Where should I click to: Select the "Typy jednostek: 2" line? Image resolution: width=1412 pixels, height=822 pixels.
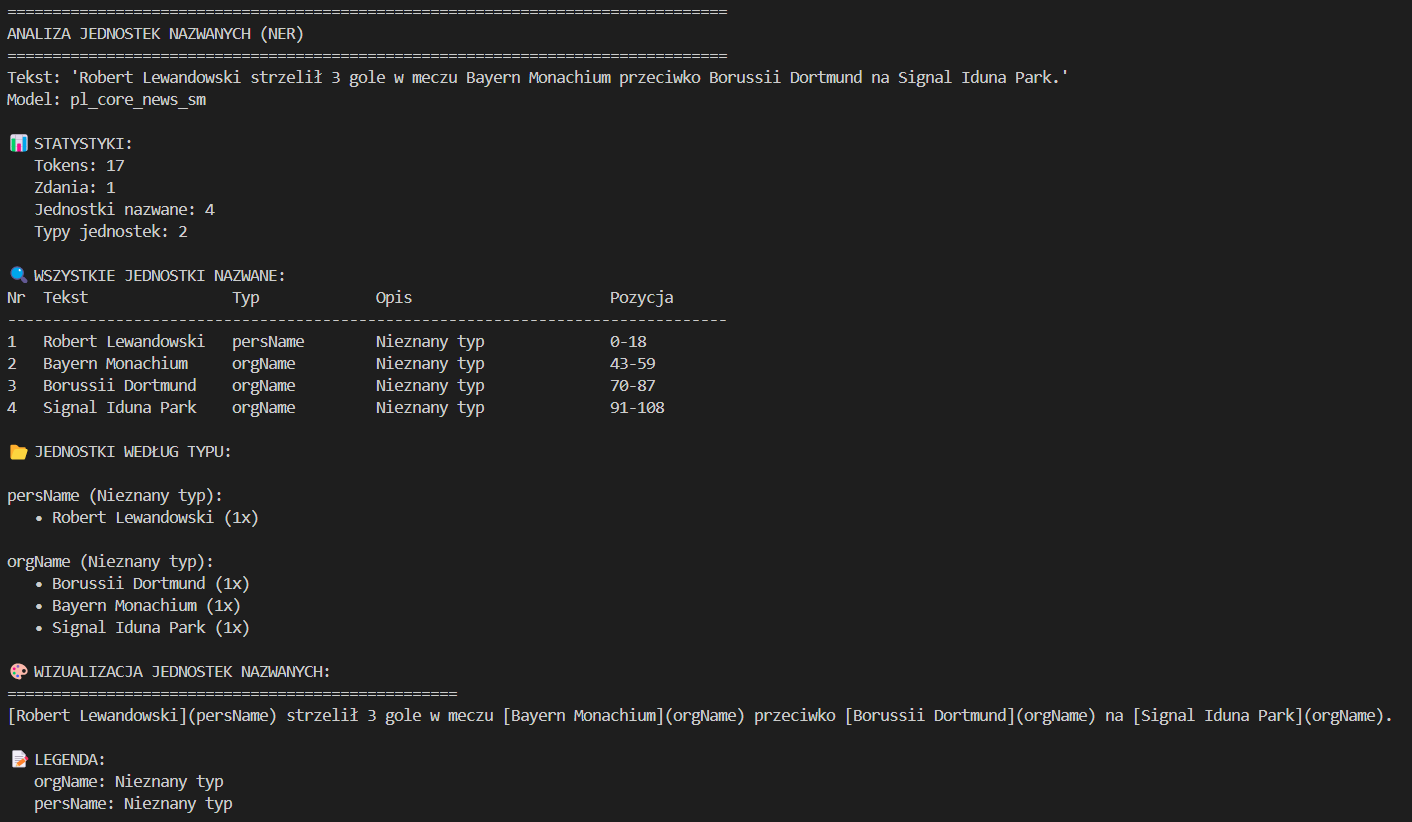point(111,232)
